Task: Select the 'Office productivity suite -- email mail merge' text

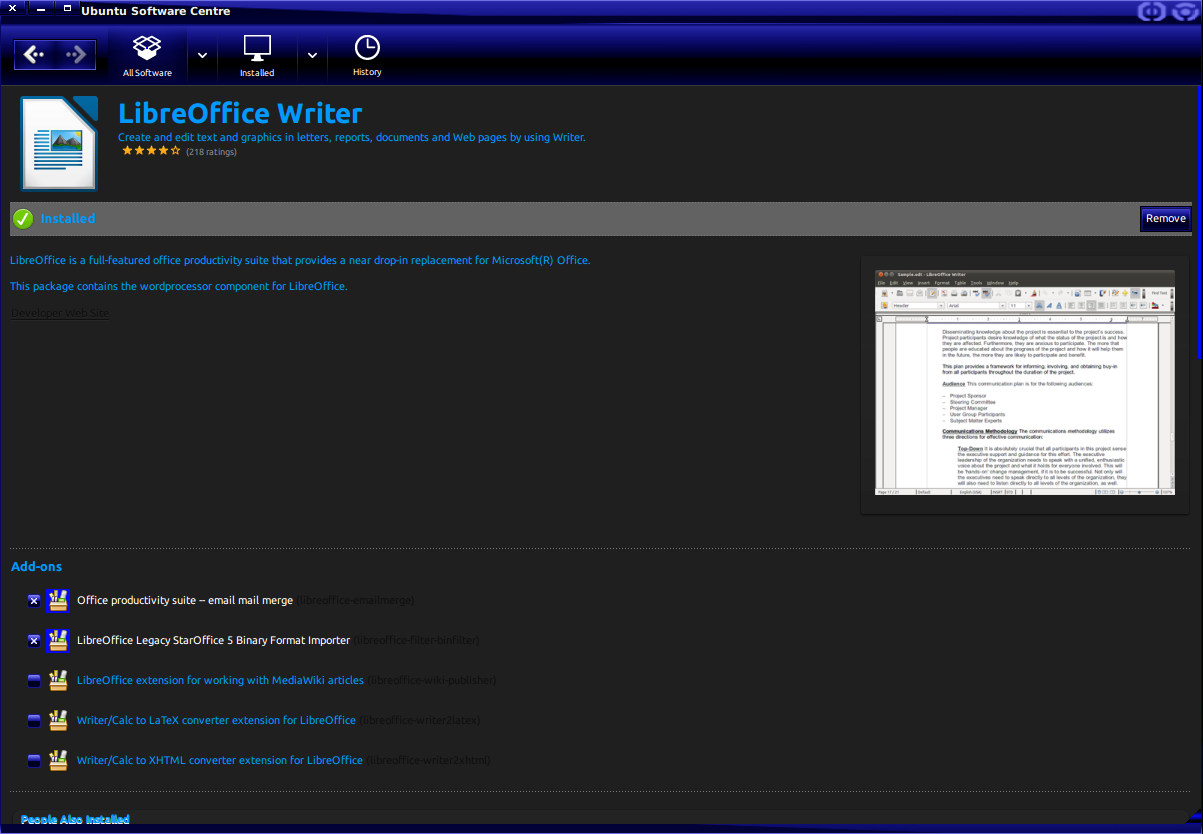Action: coord(185,600)
